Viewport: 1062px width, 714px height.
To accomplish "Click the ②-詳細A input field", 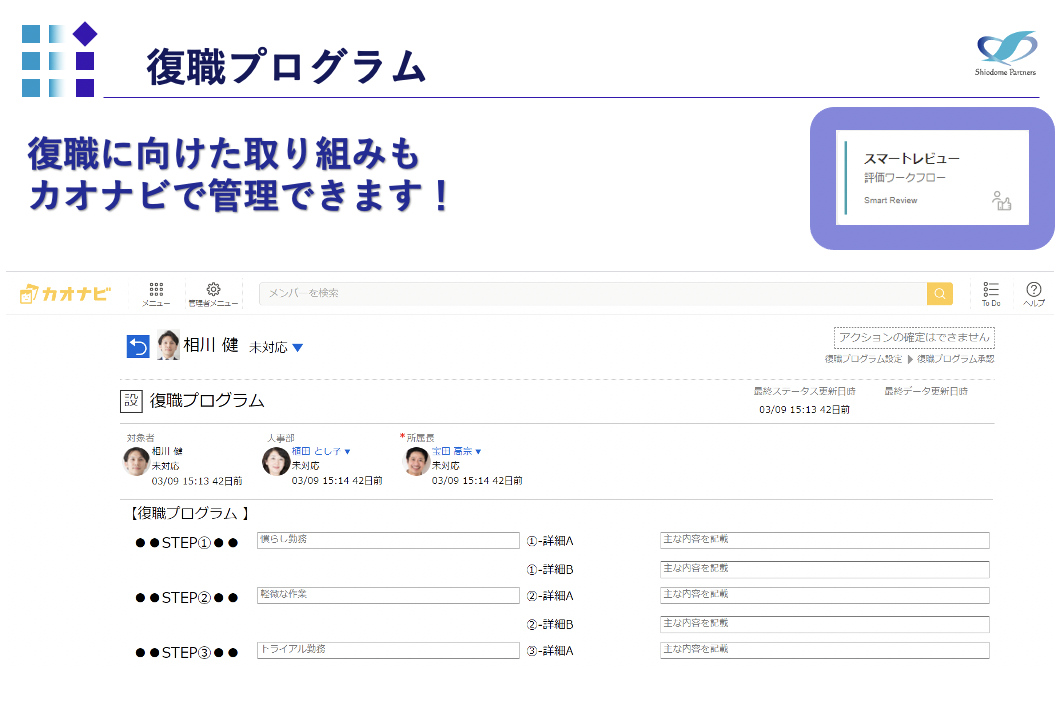I will click(824, 595).
